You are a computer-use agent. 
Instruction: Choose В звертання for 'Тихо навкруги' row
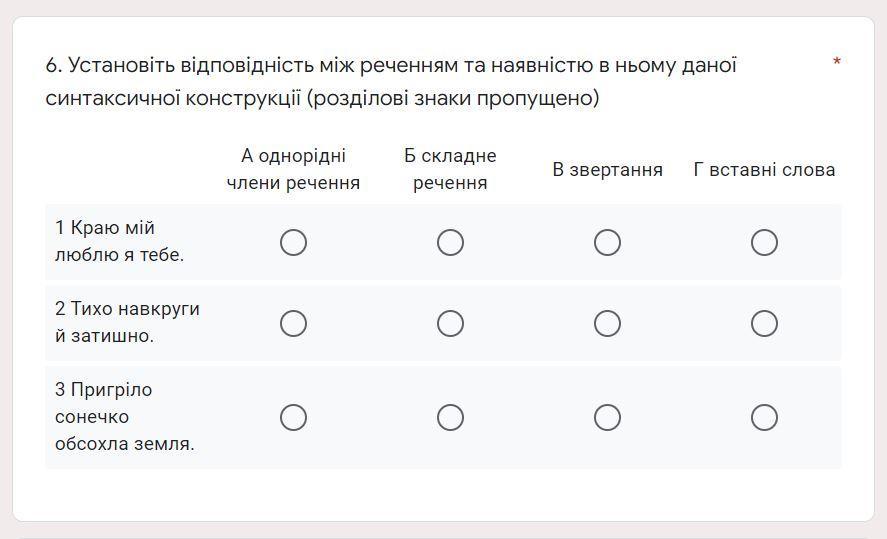click(x=607, y=324)
